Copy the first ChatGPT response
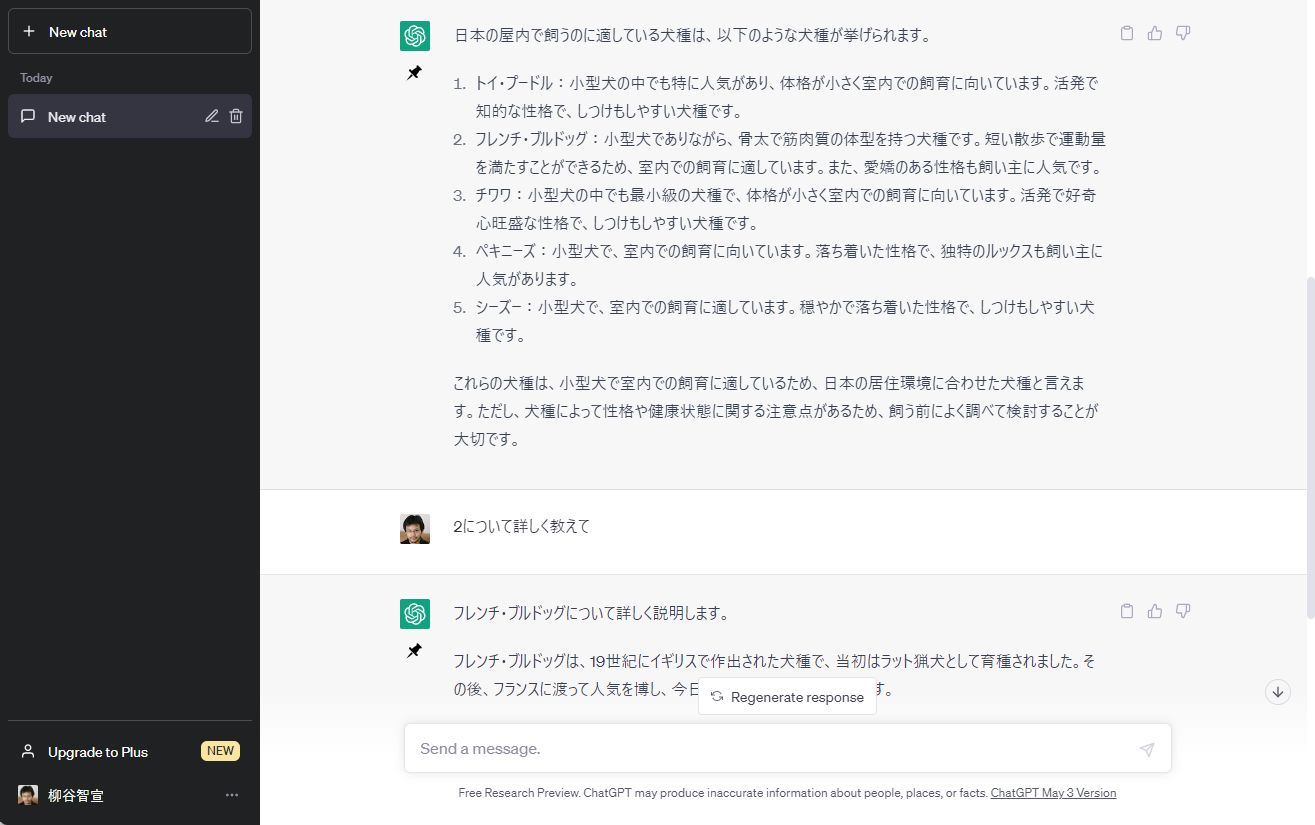 [x=1126, y=33]
